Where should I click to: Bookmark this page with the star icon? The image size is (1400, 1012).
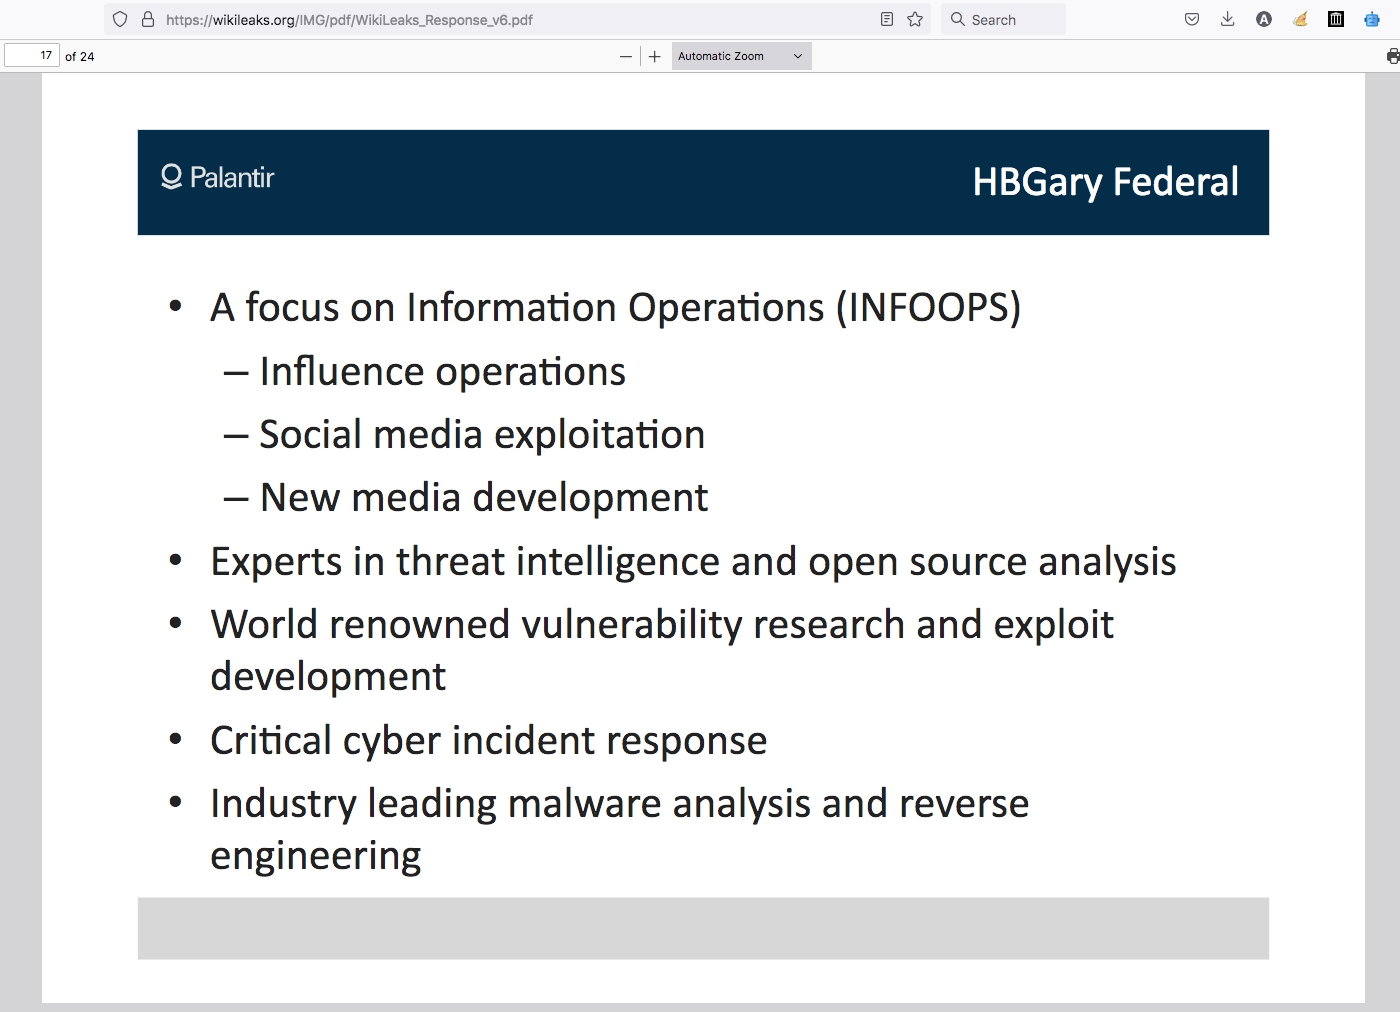915,19
